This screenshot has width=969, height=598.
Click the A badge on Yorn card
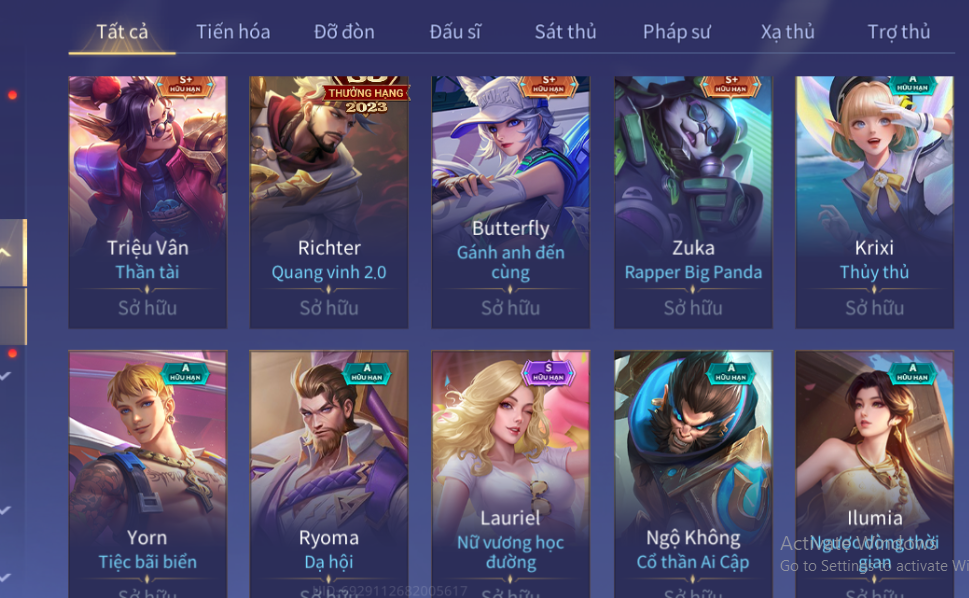tap(185, 373)
